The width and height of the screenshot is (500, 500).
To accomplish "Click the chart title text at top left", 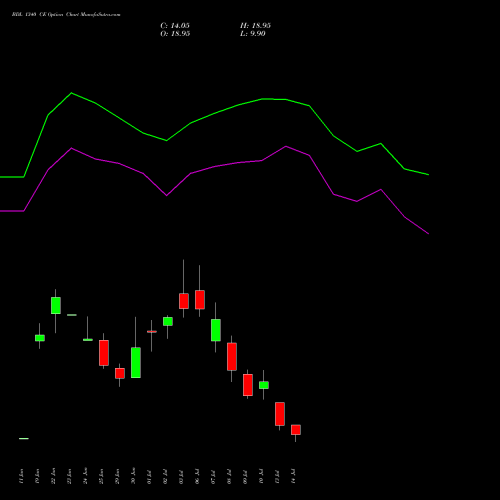I will [66, 15].
